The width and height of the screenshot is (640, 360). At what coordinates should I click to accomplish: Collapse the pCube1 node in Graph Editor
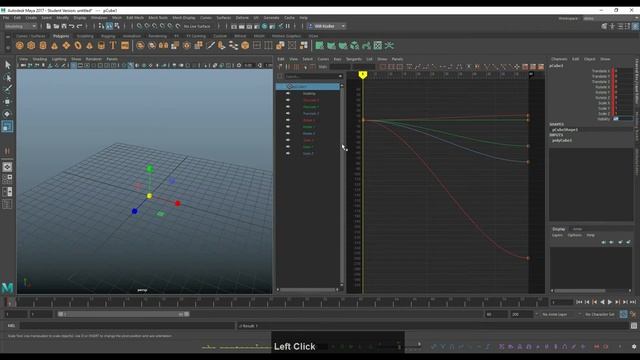click(289, 87)
